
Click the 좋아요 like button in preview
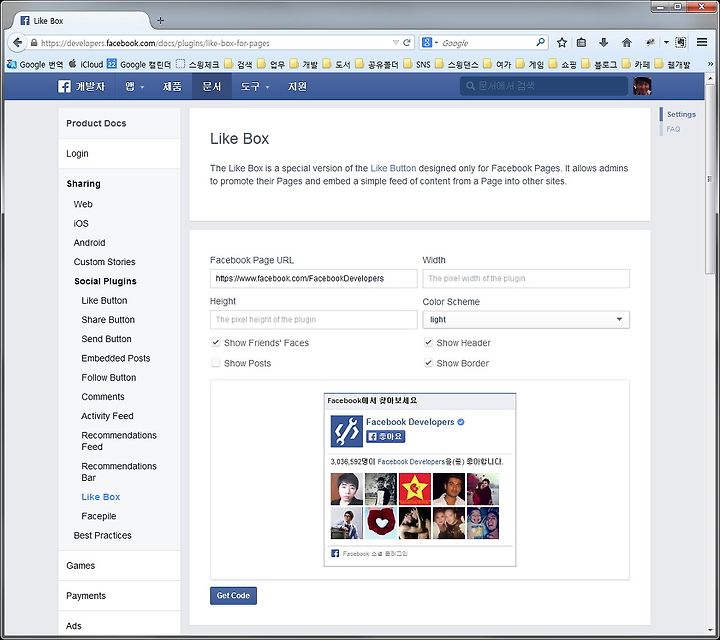coord(385,437)
